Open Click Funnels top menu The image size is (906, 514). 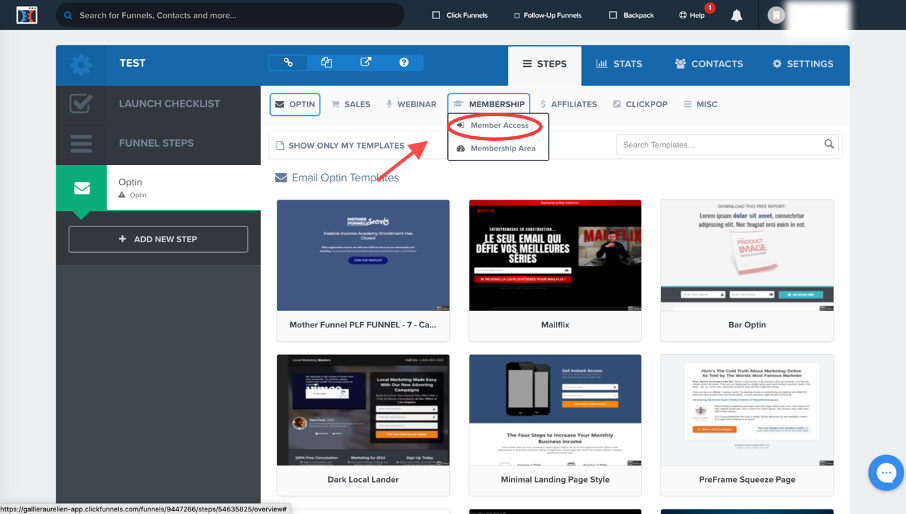(x=460, y=15)
